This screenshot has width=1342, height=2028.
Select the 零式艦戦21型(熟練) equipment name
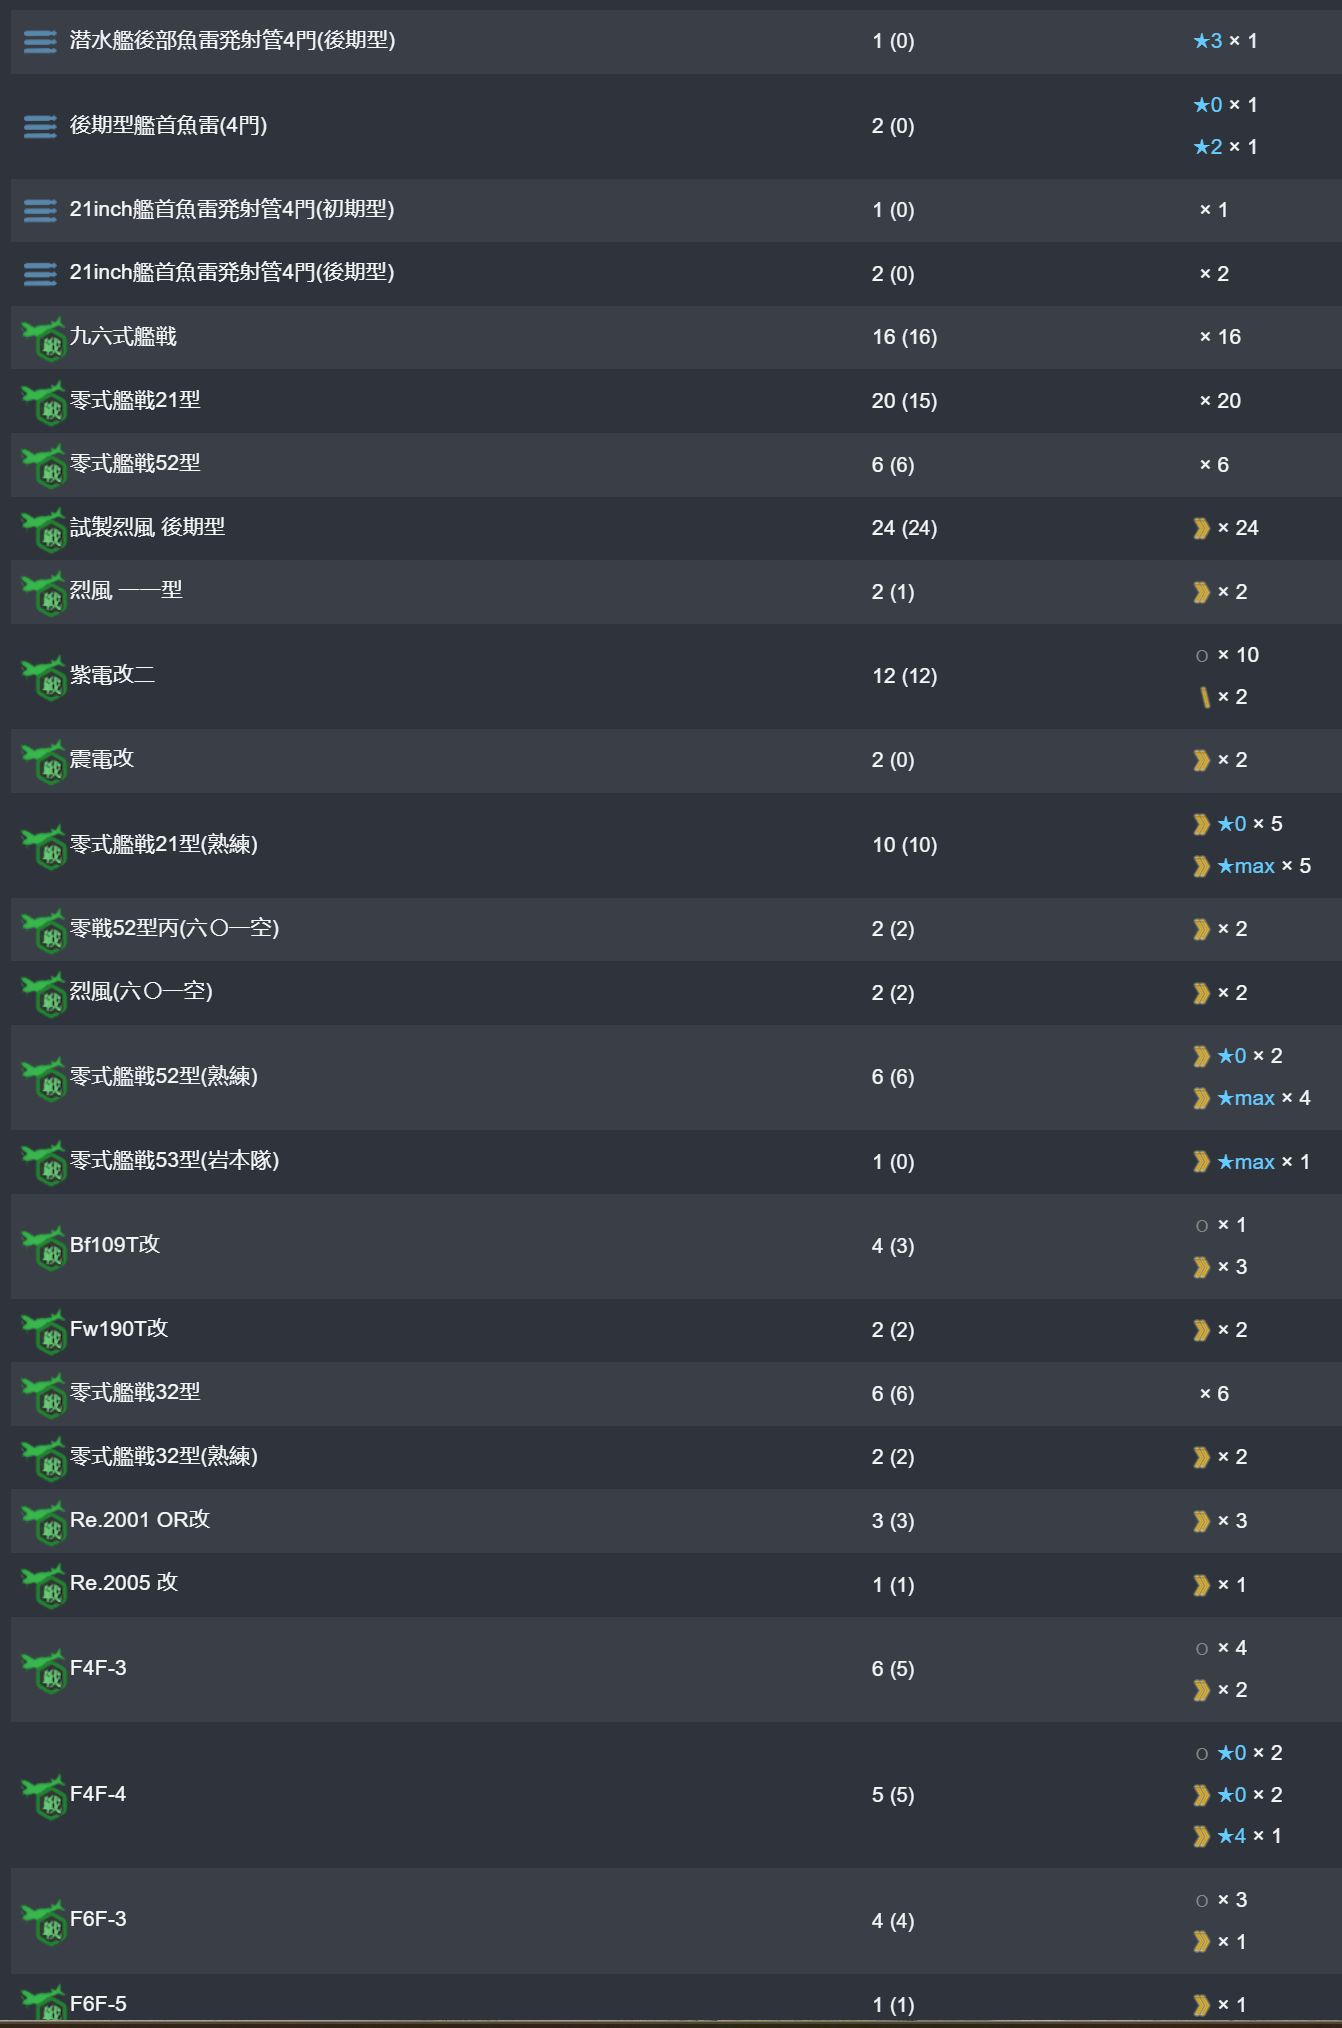point(164,844)
